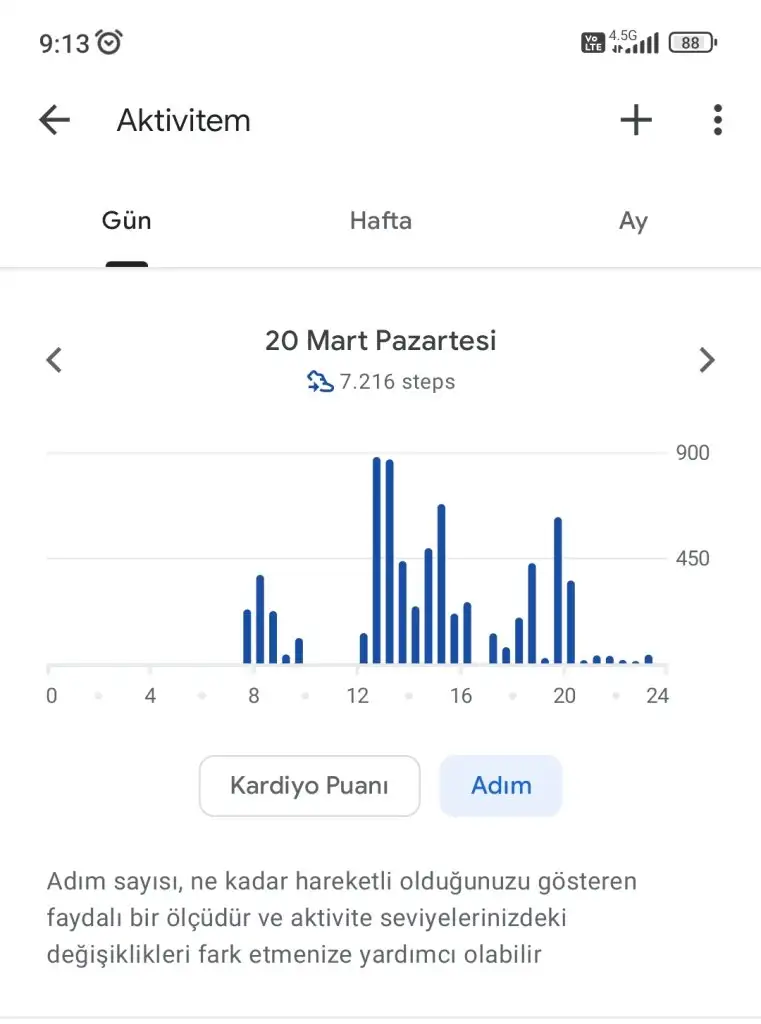Tap the signal strength bars icon
The image size is (761, 1024).
tap(644, 42)
